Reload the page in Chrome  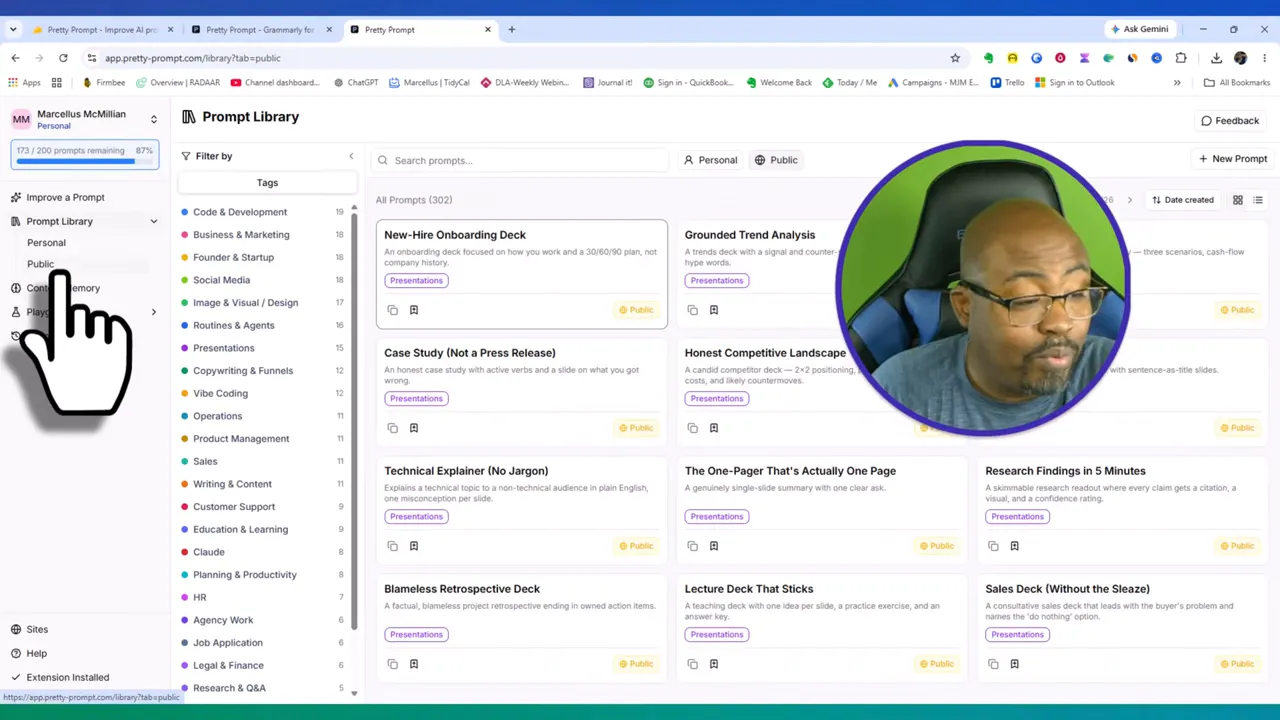[63, 58]
